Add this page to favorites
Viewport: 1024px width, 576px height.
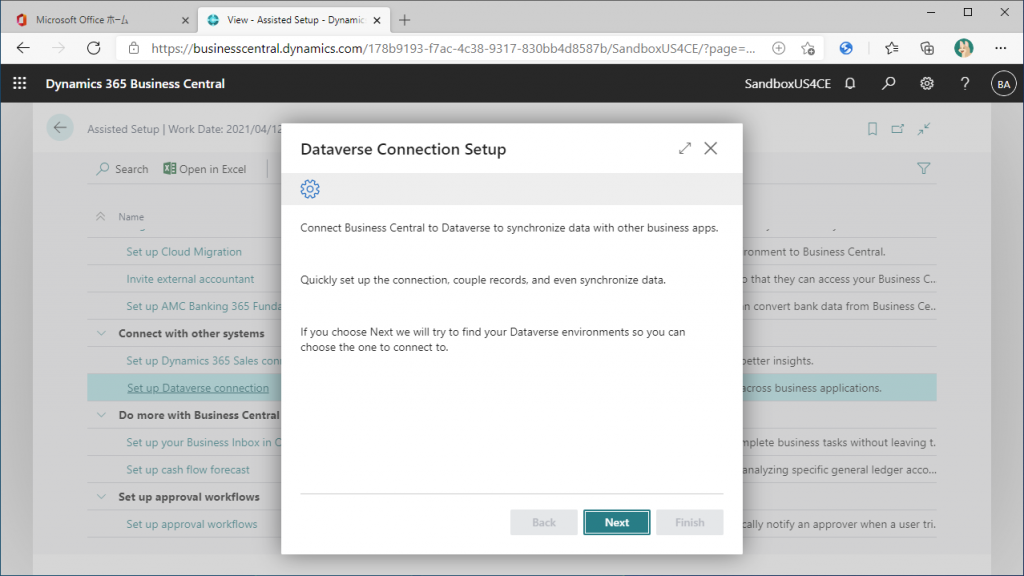tap(808, 48)
